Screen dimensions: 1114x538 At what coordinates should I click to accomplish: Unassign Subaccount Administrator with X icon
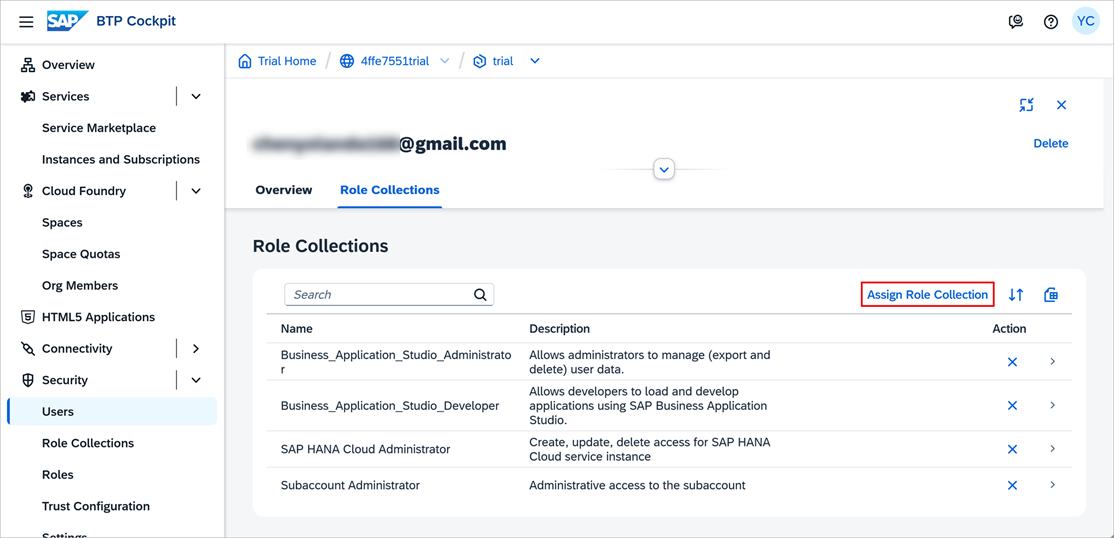point(1013,485)
